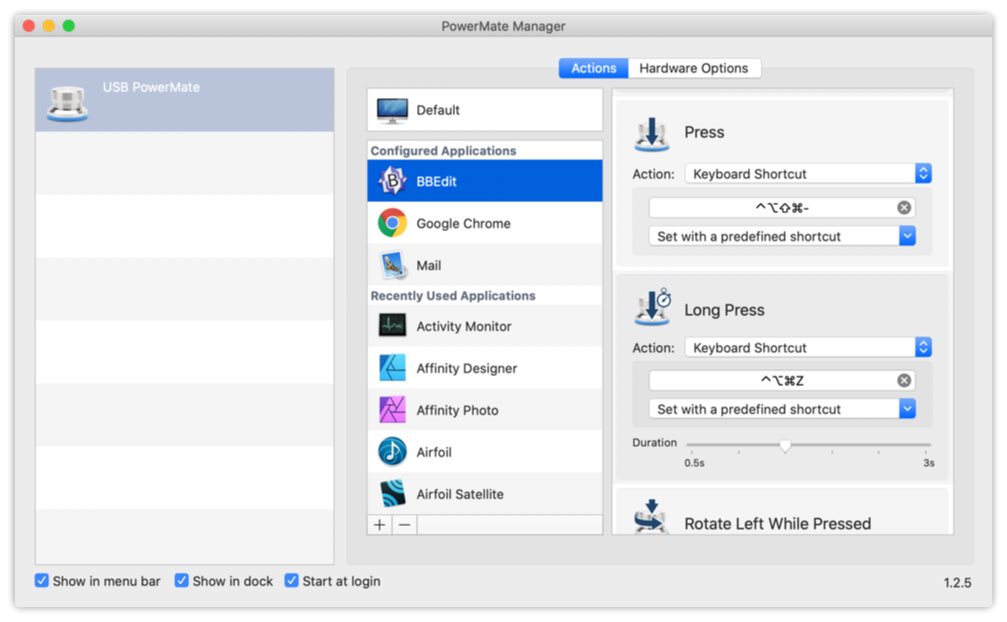Click the Rotate Left While Pressed icon
Image resolution: width=1007 pixels, height=622 pixels.
651,516
